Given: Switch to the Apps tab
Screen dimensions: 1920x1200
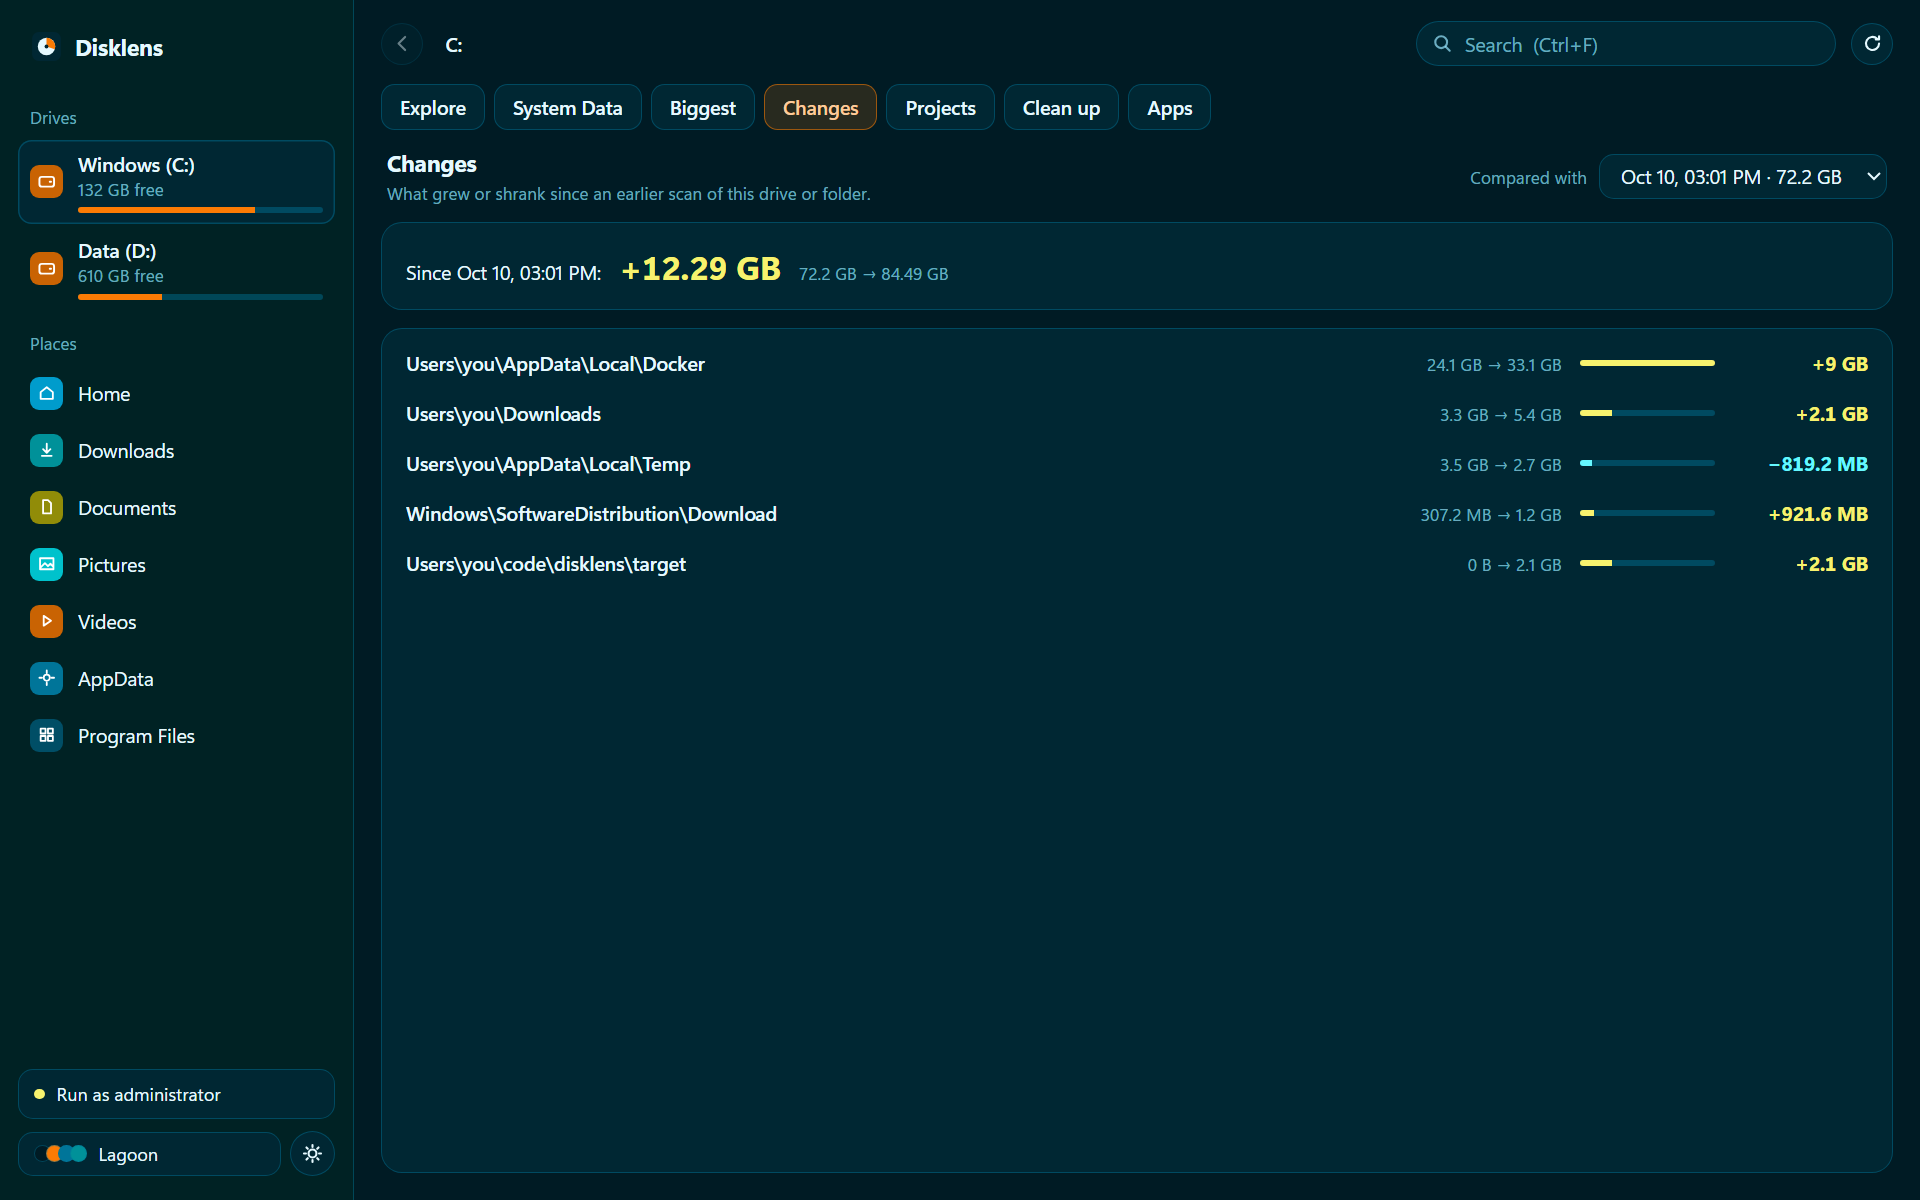Looking at the screenshot, I should pyautogui.click(x=1169, y=108).
